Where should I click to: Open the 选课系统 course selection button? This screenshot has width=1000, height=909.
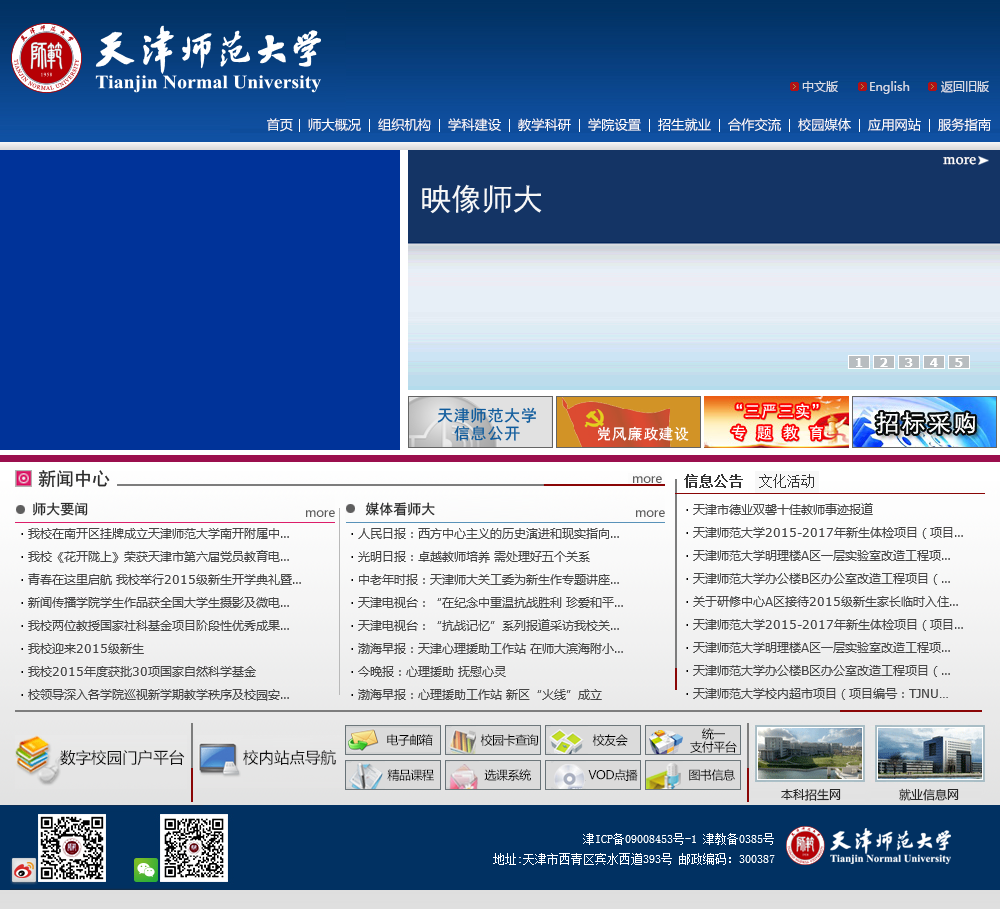[493, 775]
